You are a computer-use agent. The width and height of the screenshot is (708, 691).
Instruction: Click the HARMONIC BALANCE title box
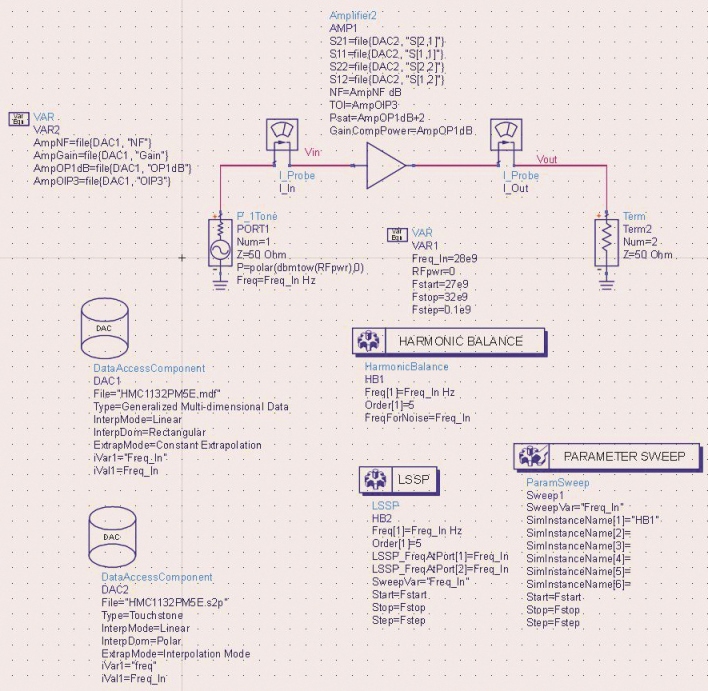460,341
